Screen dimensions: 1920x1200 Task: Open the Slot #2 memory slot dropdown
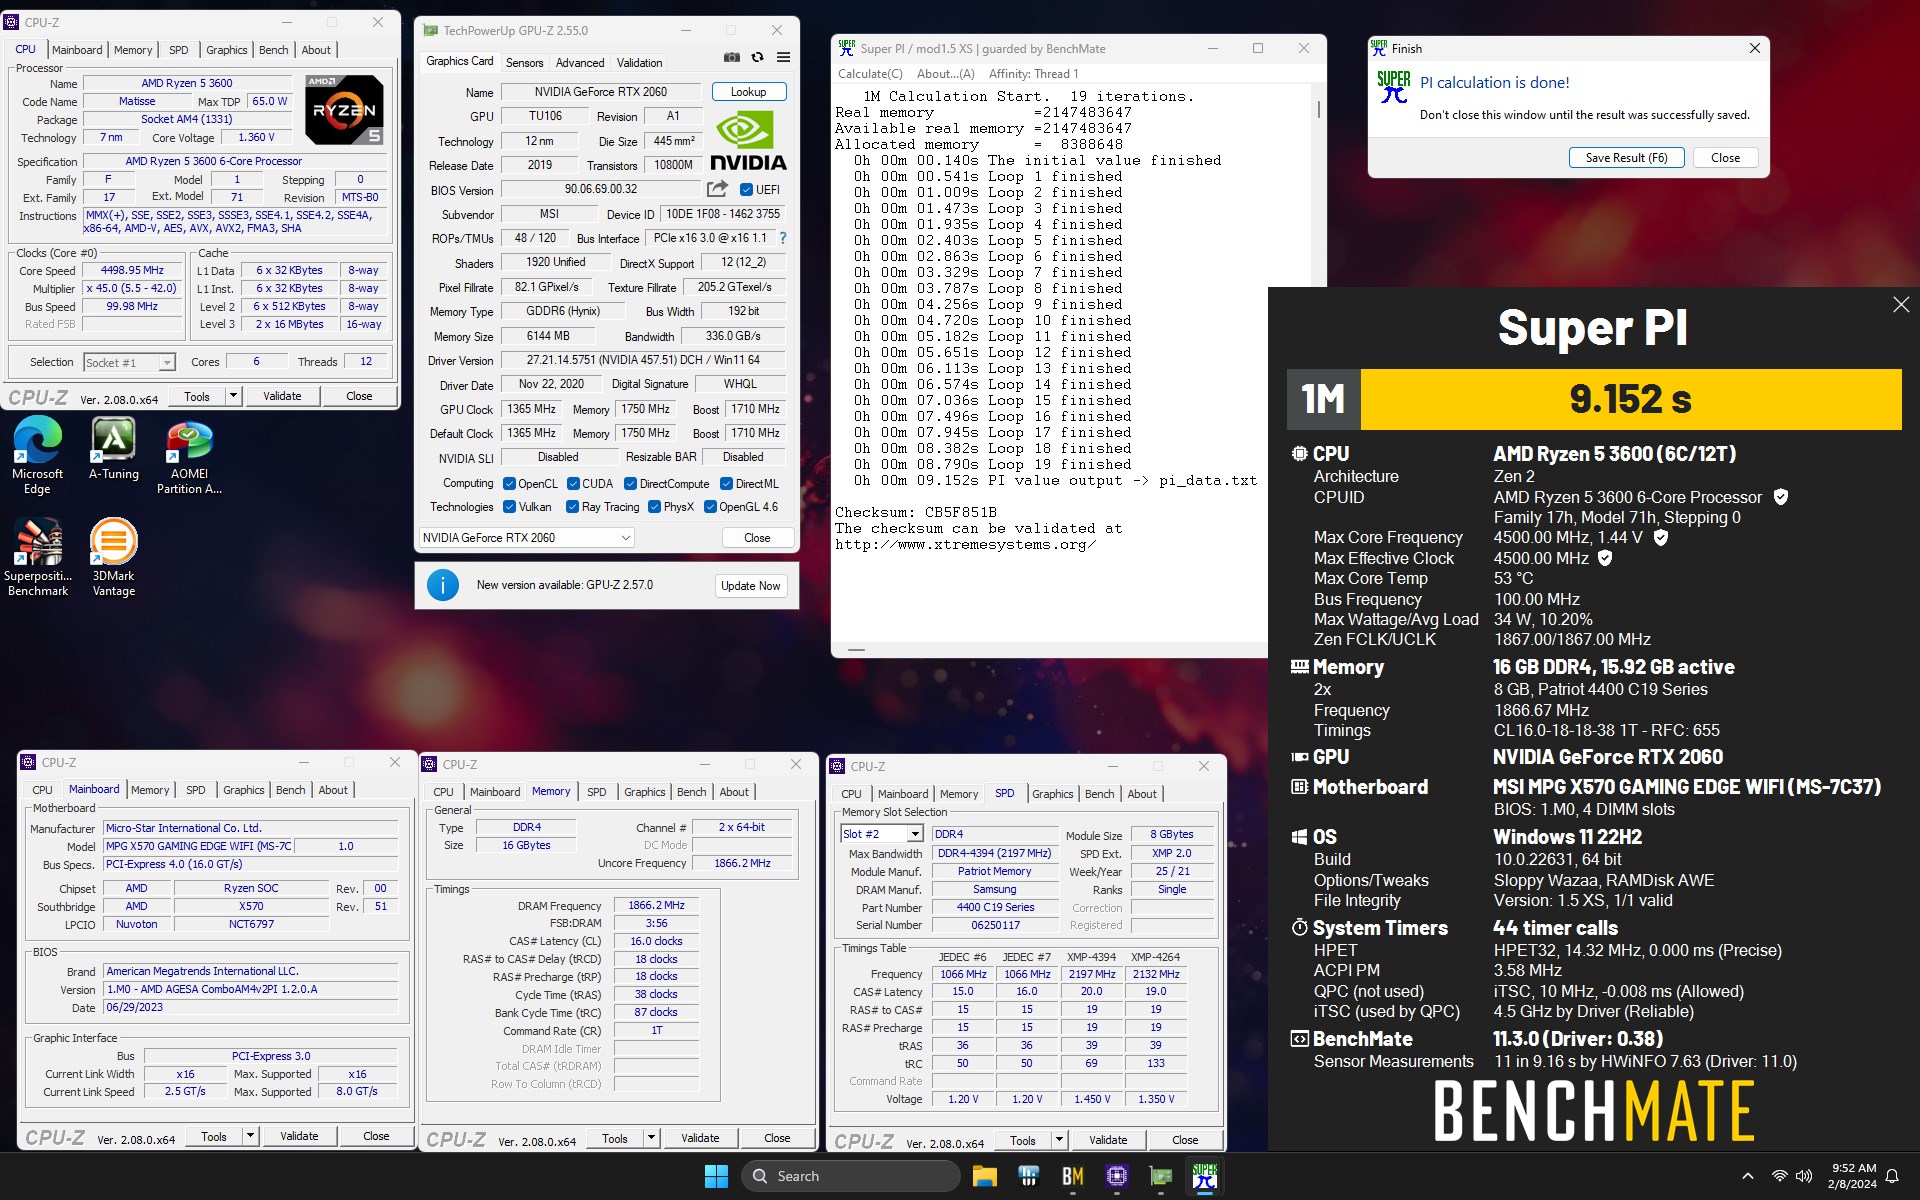[x=882, y=834]
